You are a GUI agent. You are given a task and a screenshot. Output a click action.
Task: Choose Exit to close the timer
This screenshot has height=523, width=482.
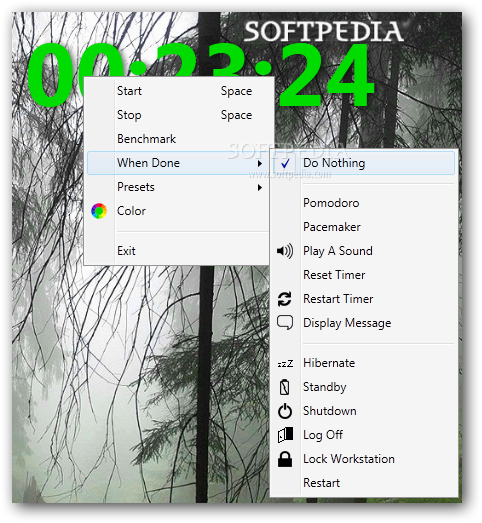pyautogui.click(x=178, y=251)
